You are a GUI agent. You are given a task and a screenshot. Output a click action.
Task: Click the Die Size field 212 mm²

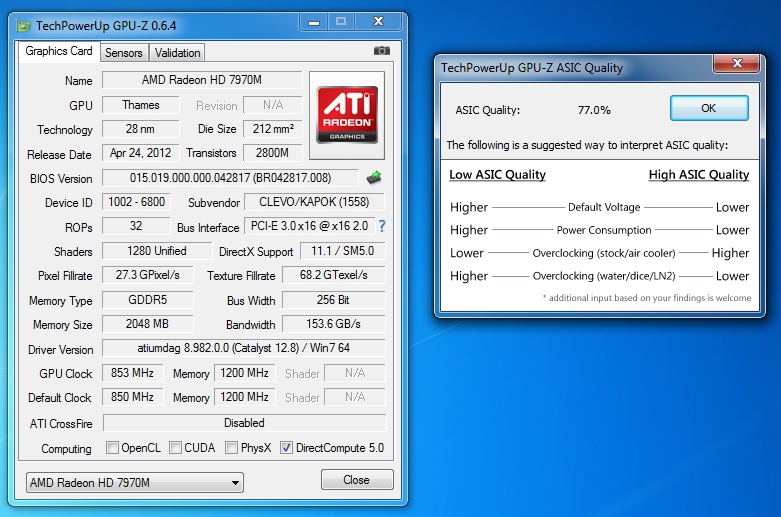click(x=272, y=129)
